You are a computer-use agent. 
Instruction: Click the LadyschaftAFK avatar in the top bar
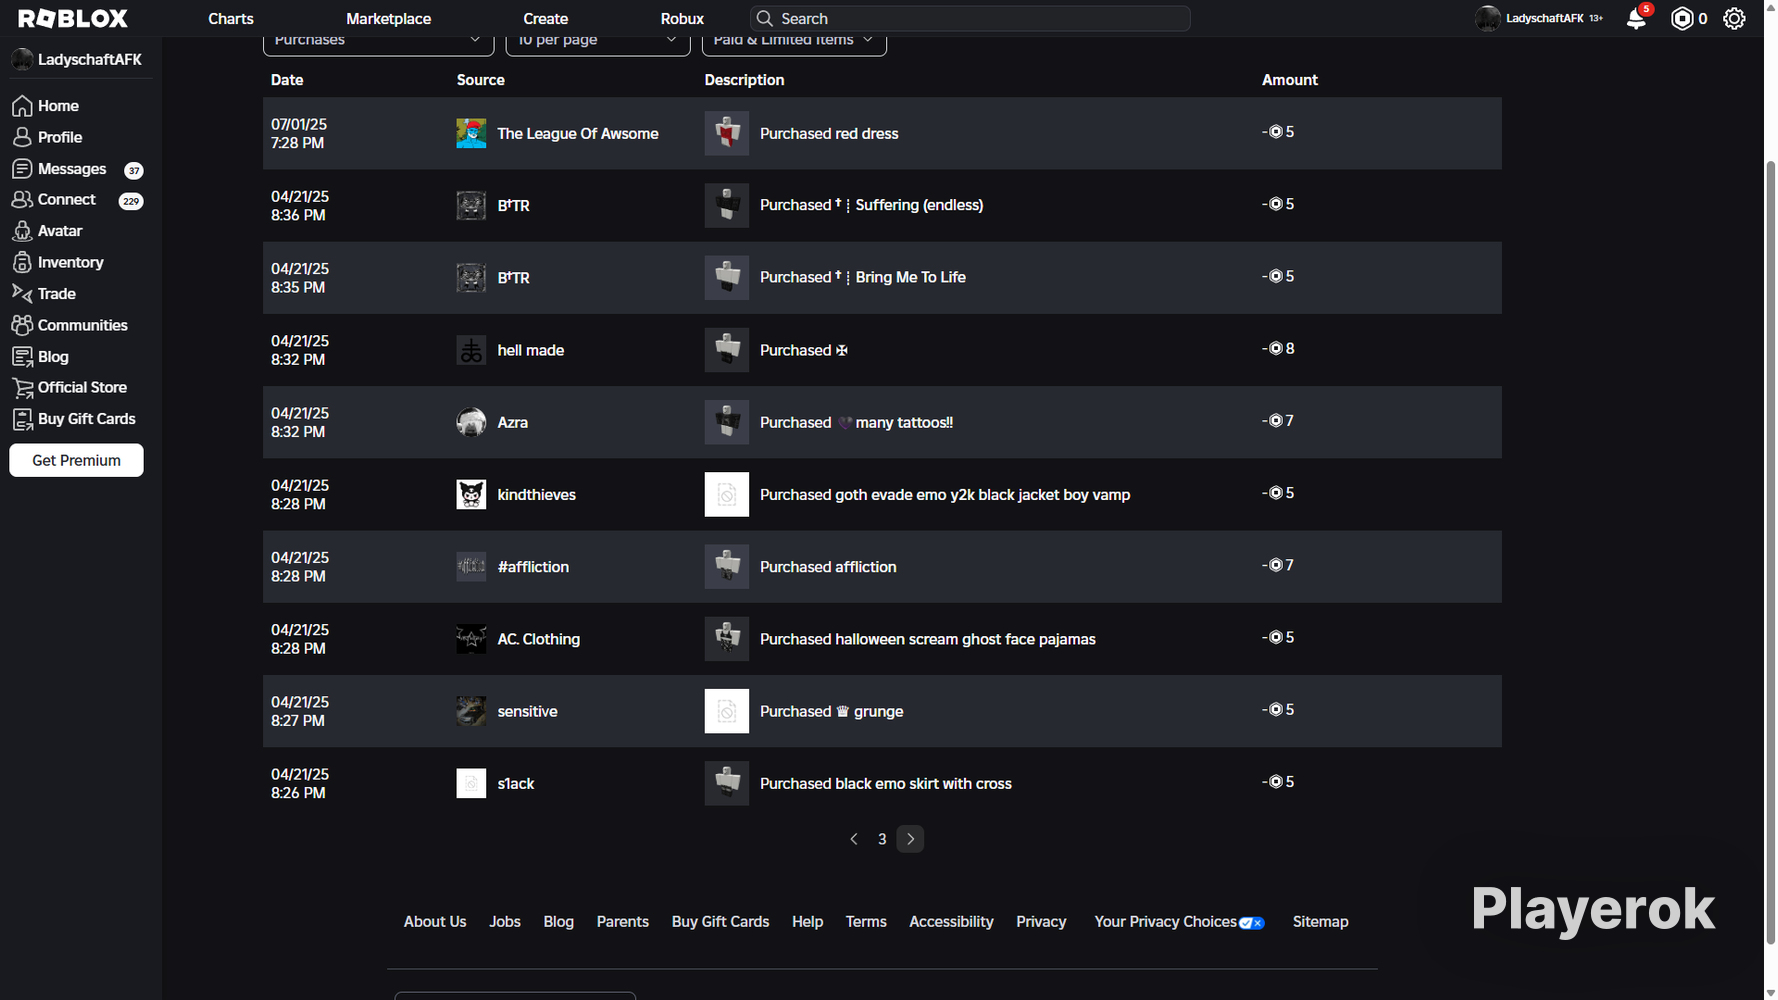point(1488,18)
